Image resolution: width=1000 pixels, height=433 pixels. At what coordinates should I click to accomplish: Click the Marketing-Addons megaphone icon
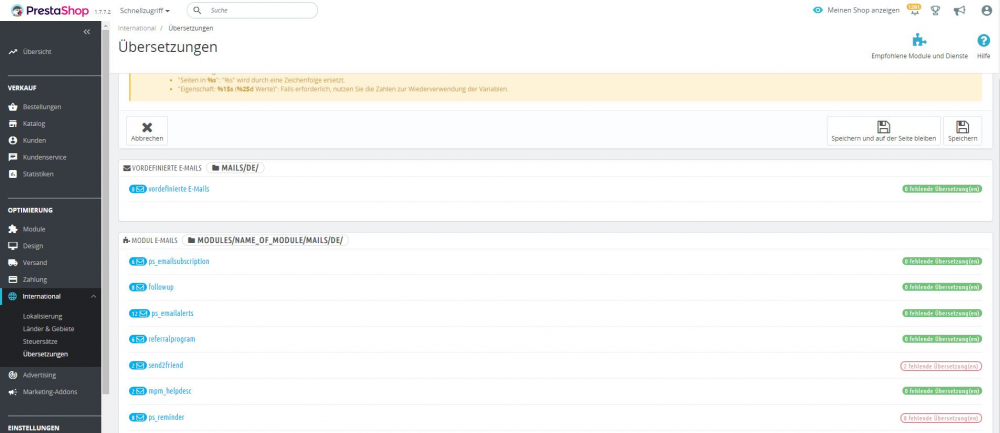coord(13,392)
